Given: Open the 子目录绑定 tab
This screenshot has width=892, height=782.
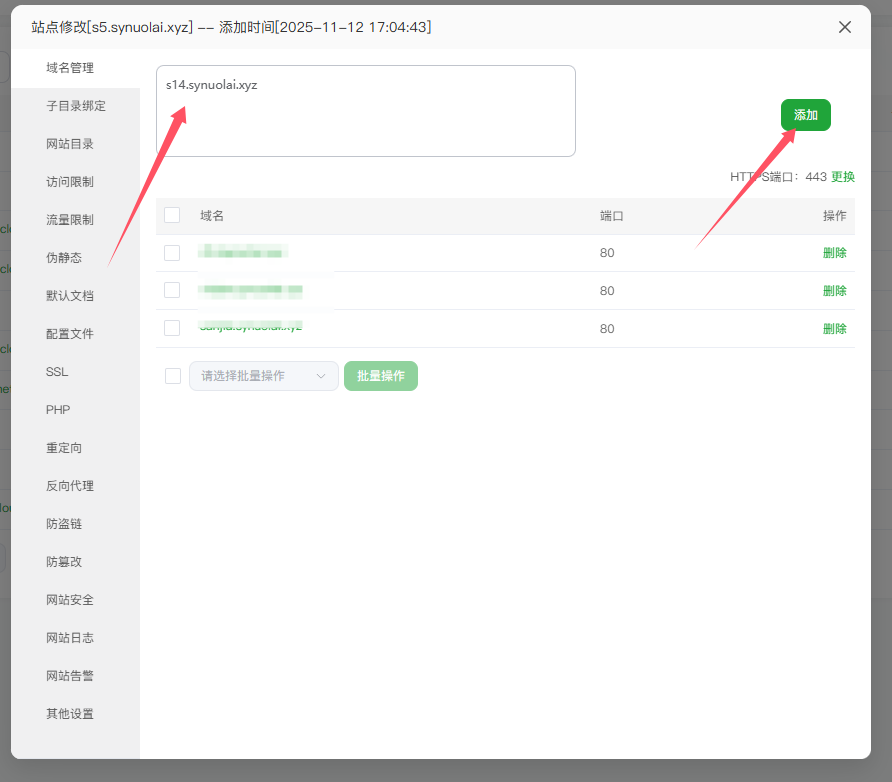Looking at the screenshot, I should pyautogui.click(x=76, y=106).
